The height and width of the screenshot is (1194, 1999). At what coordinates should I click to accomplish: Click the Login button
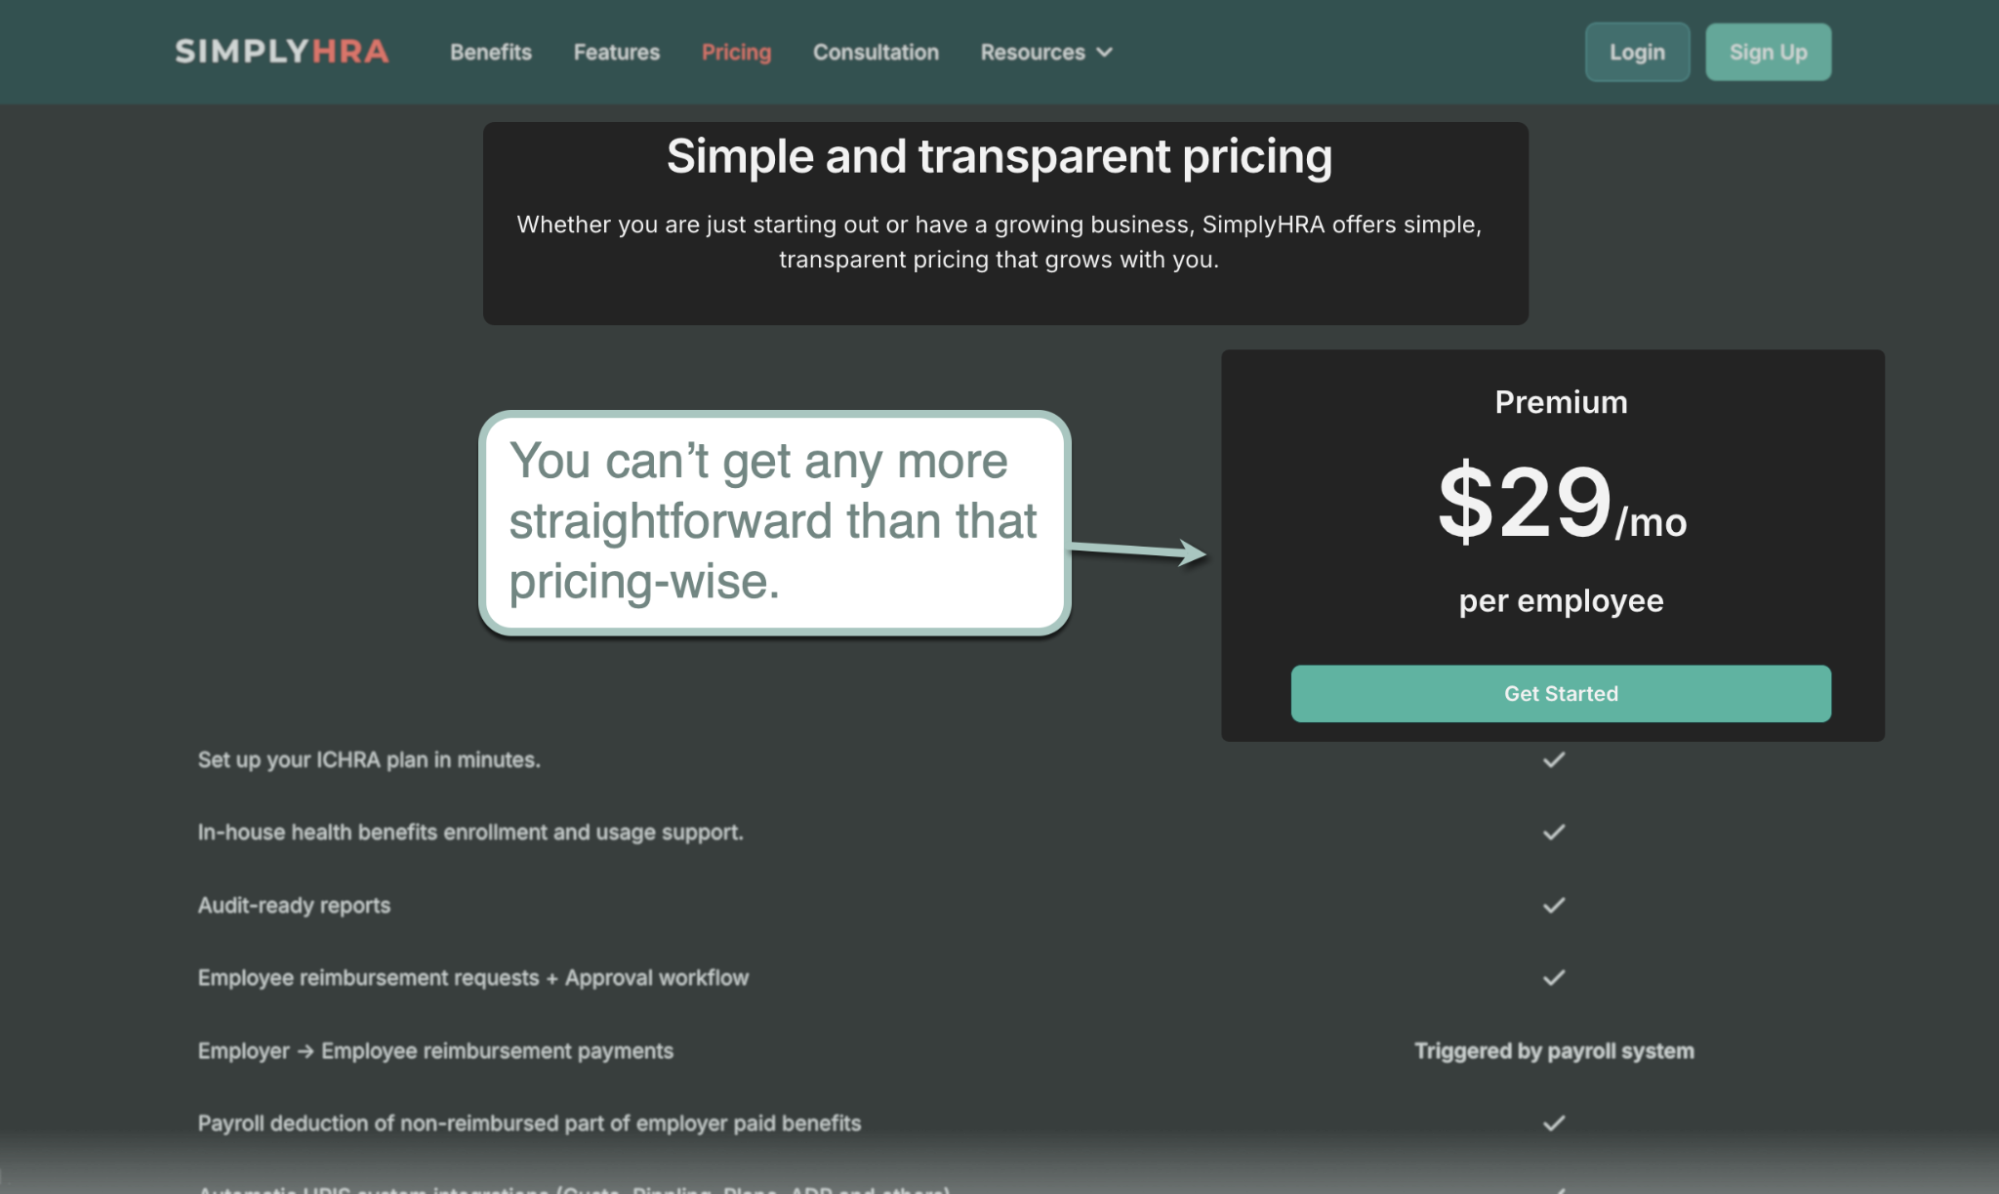1637,52
